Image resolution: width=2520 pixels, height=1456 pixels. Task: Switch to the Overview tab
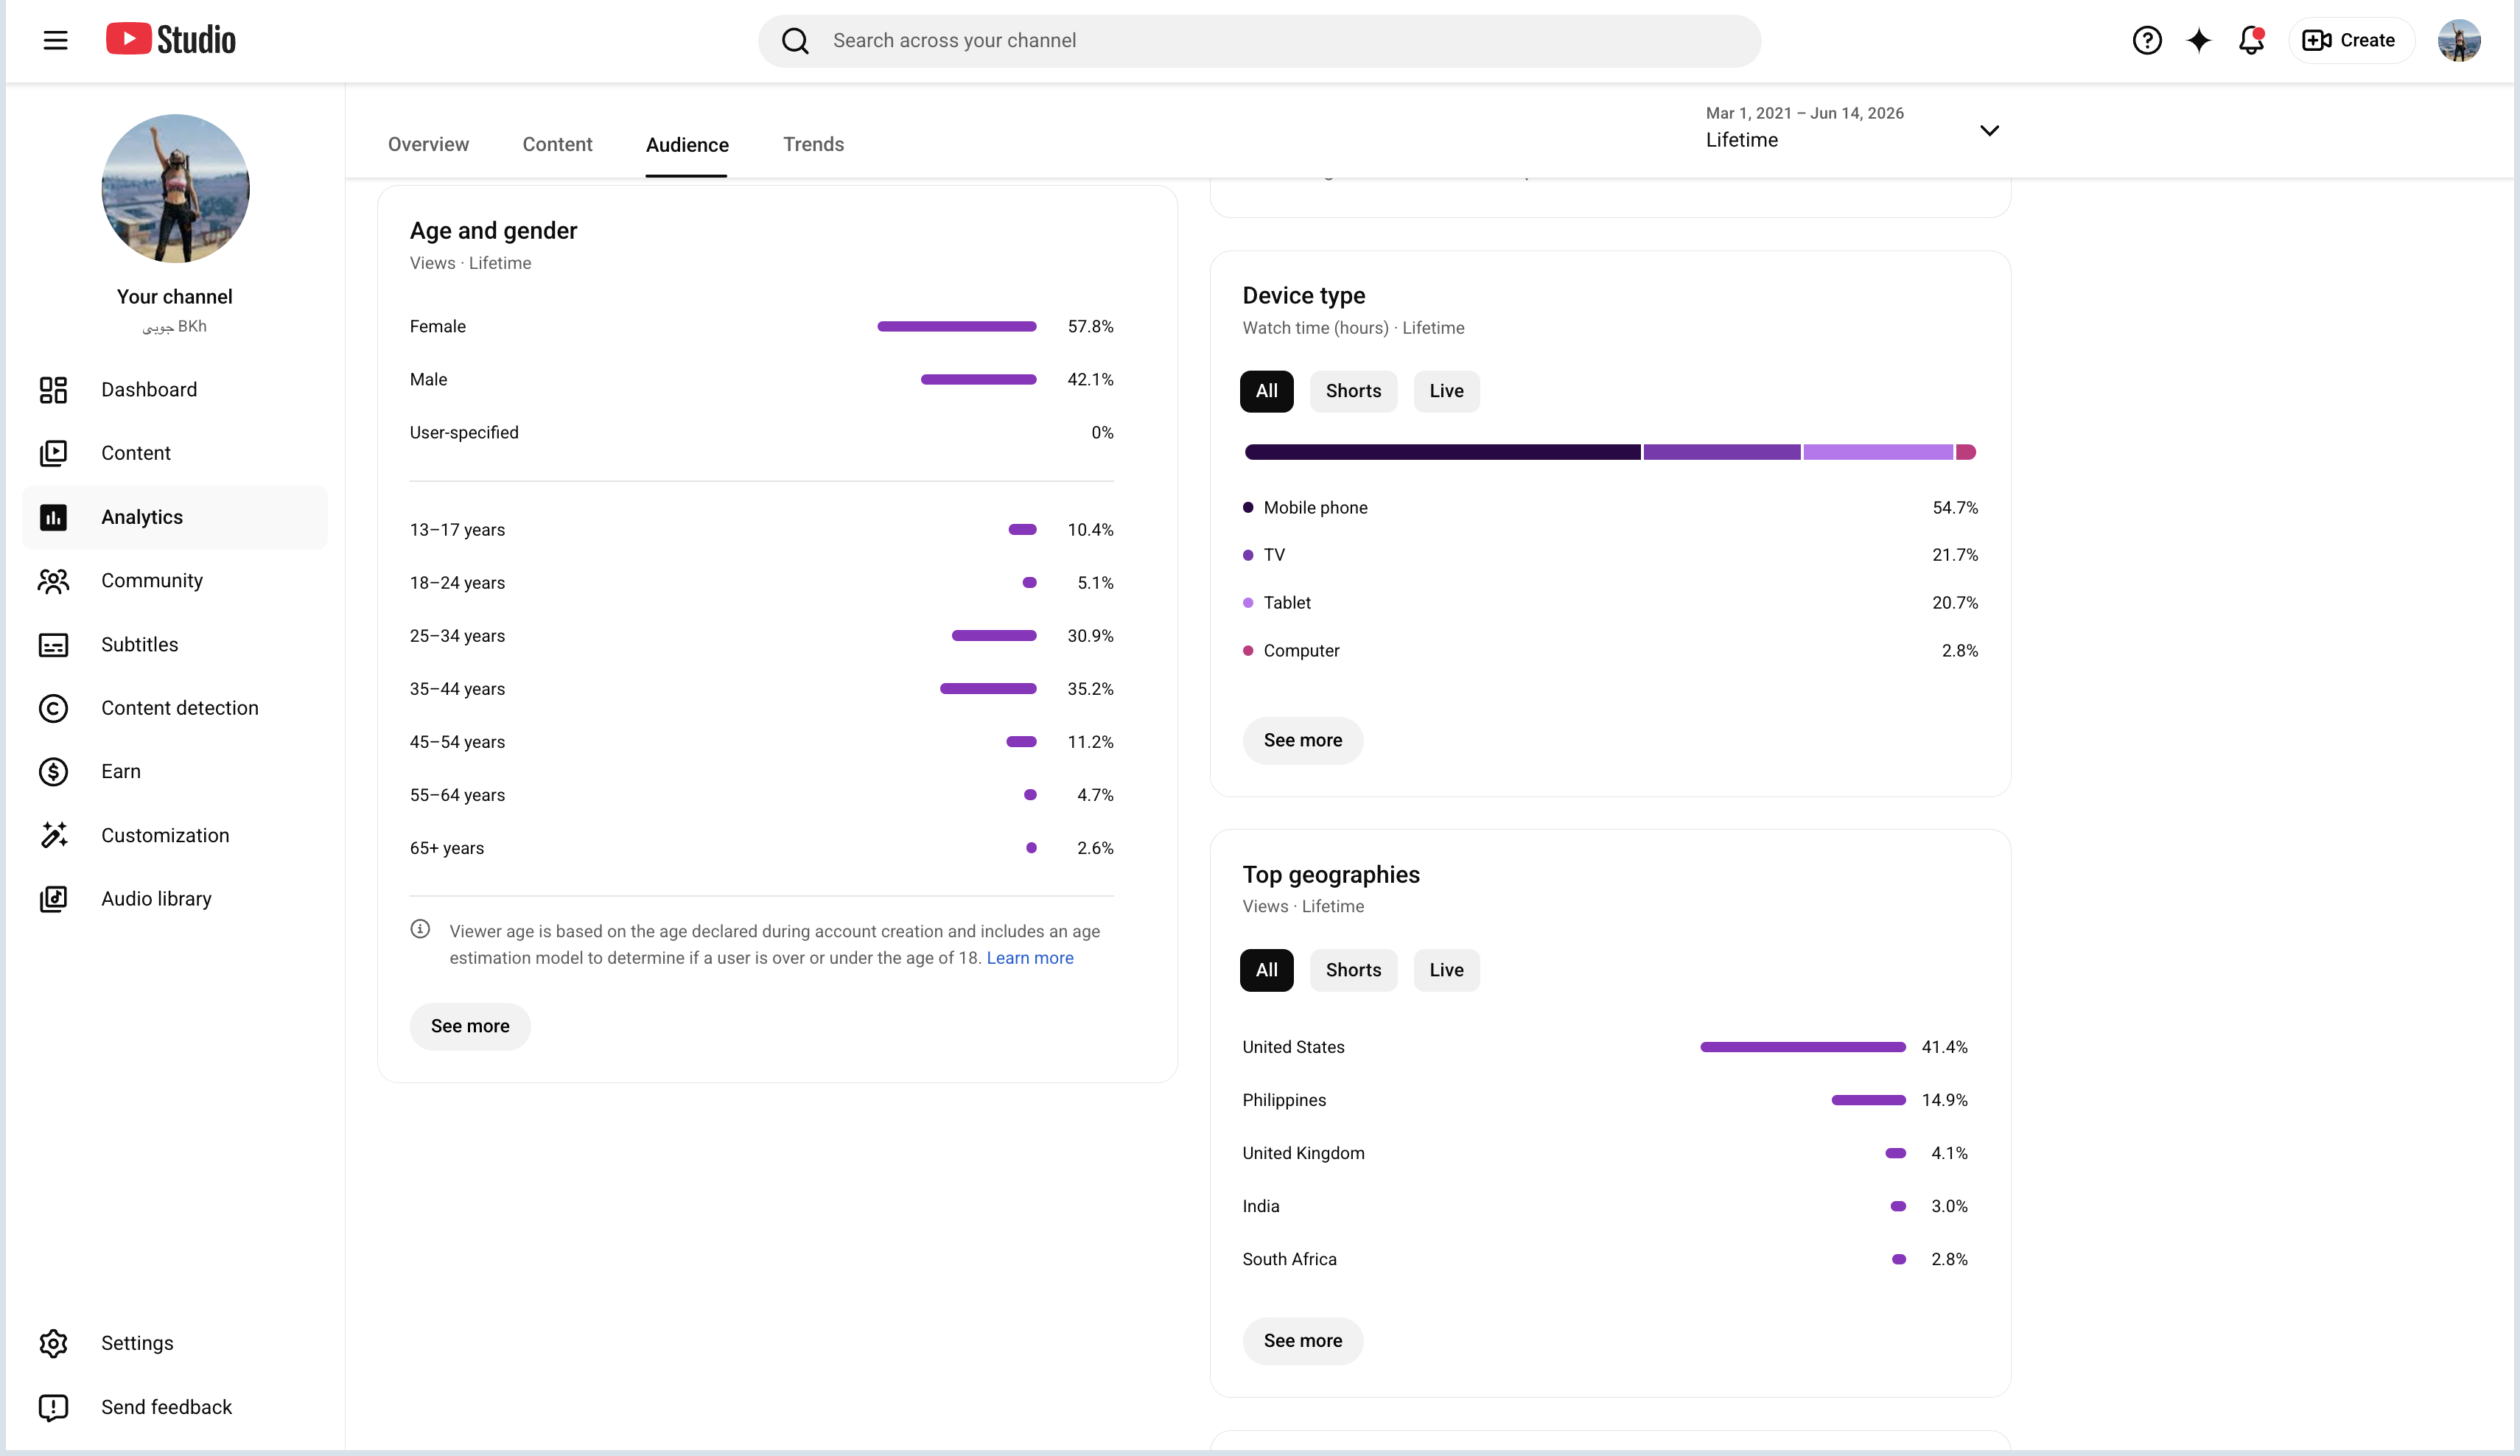(428, 144)
